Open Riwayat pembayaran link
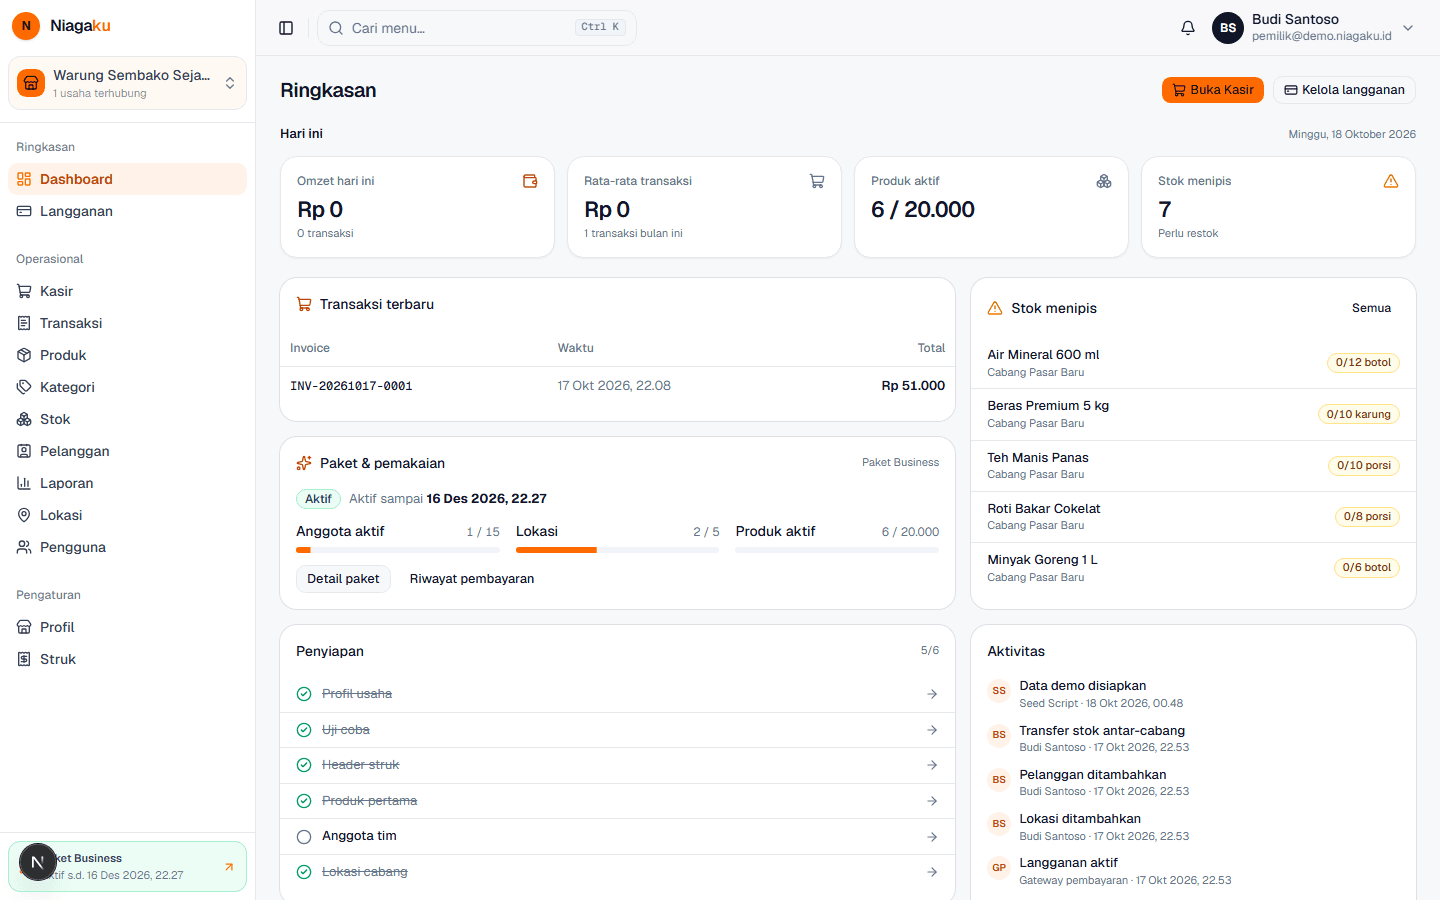Image resolution: width=1440 pixels, height=900 pixels. click(x=472, y=579)
